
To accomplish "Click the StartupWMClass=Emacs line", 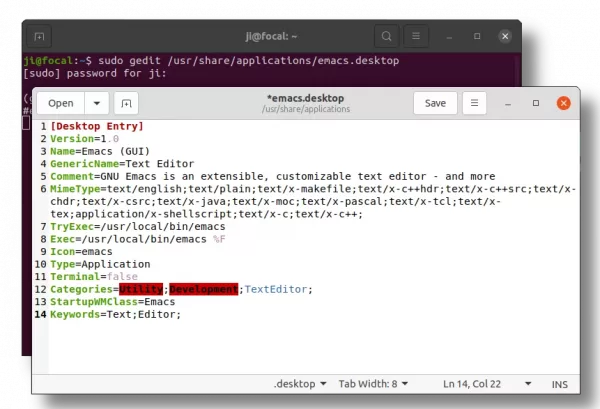I will pyautogui.click(x=113, y=302).
